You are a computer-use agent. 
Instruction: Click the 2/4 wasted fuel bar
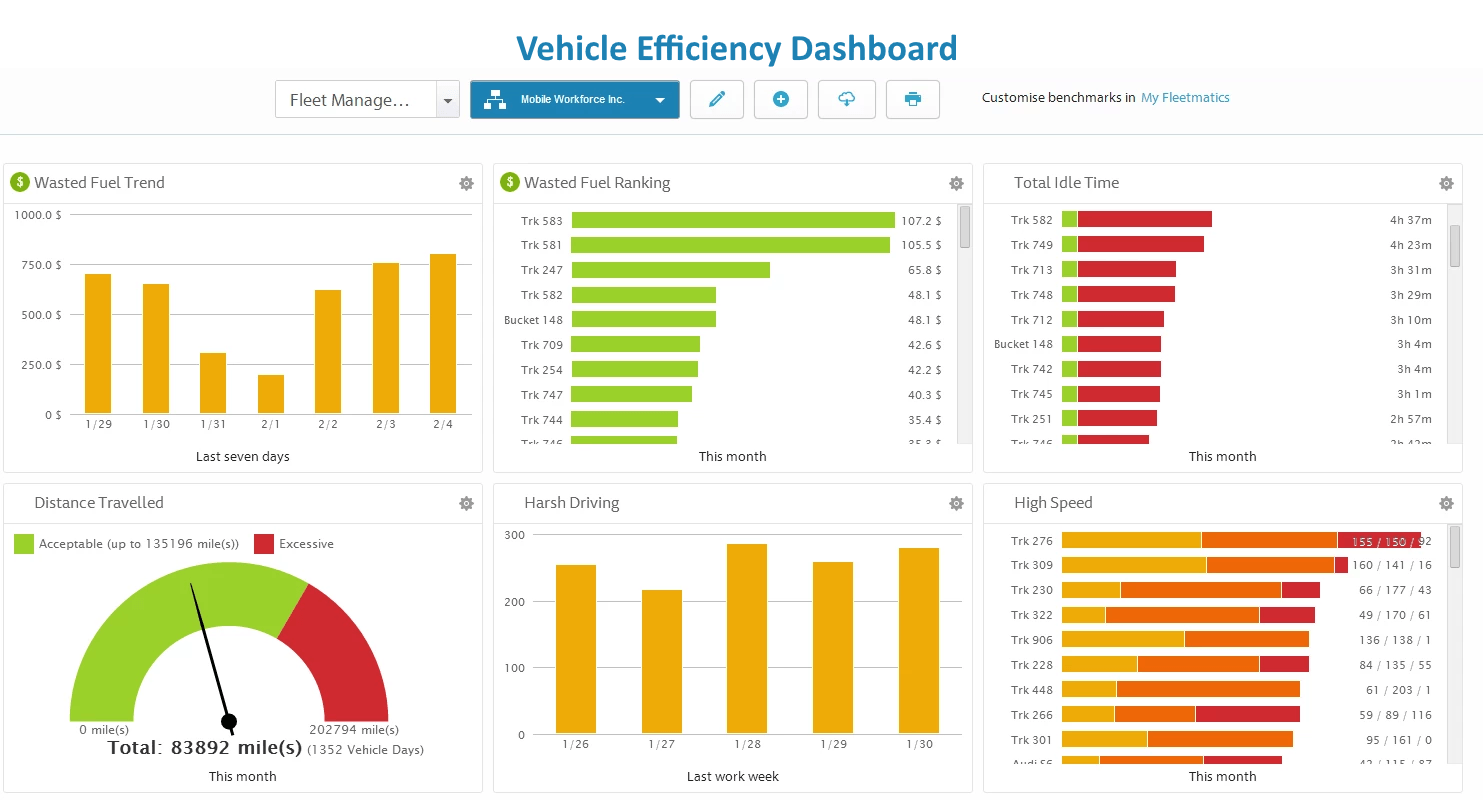[443, 334]
